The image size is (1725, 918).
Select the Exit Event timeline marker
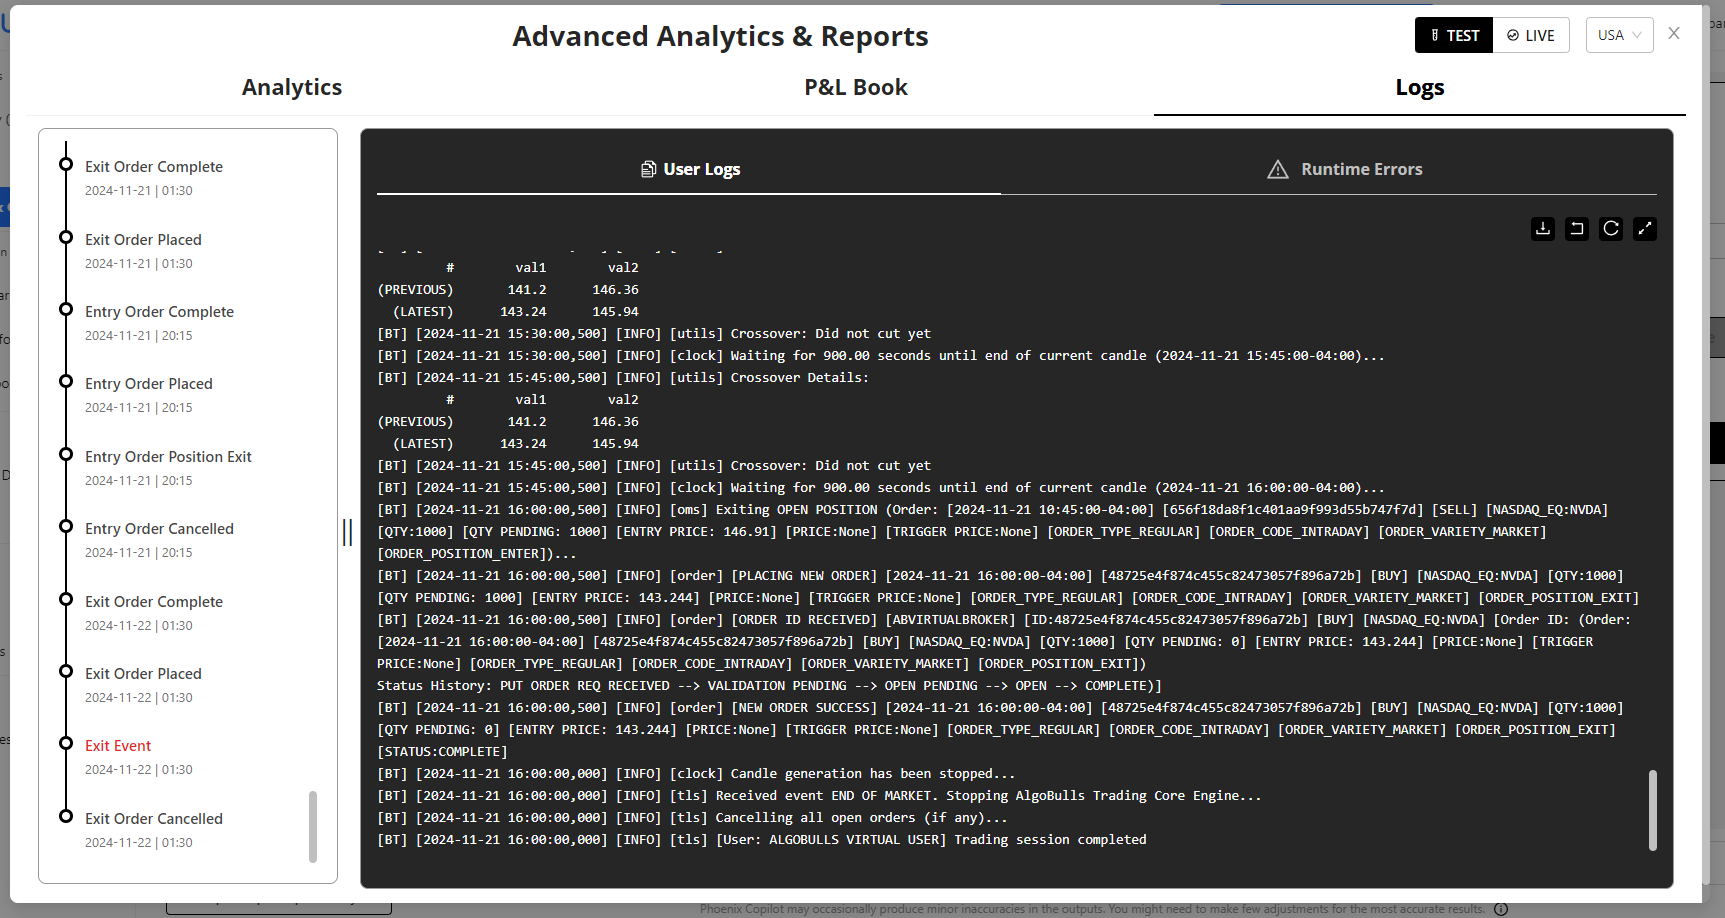[66, 743]
